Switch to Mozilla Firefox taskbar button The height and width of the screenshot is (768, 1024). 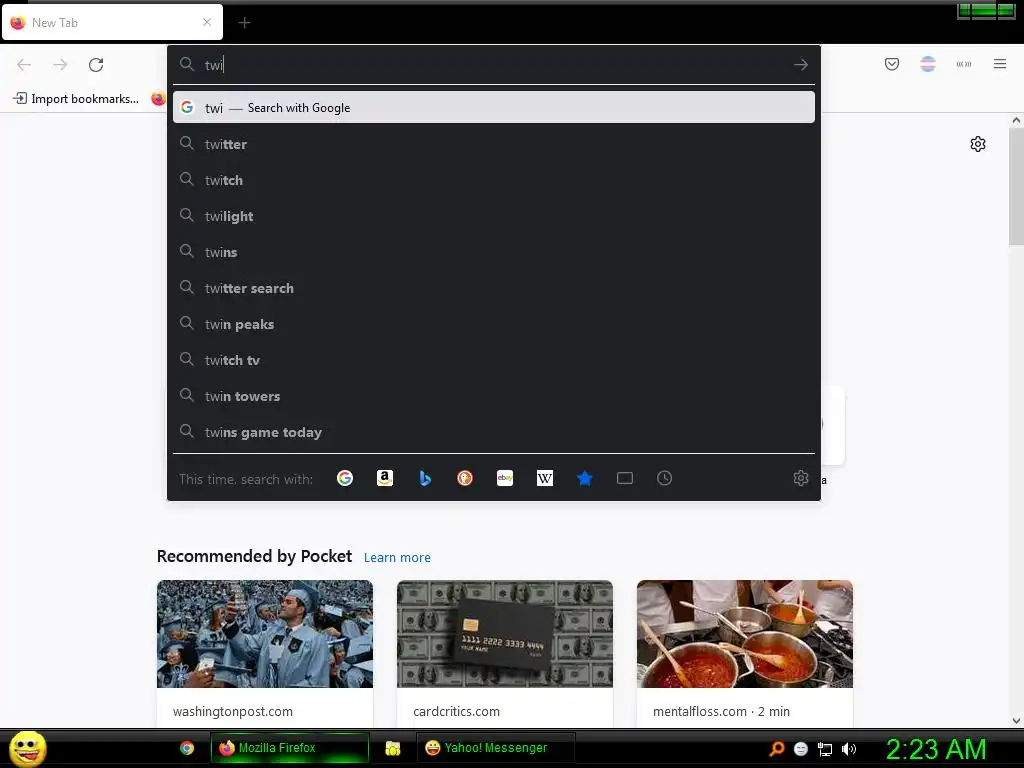(x=289, y=748)
